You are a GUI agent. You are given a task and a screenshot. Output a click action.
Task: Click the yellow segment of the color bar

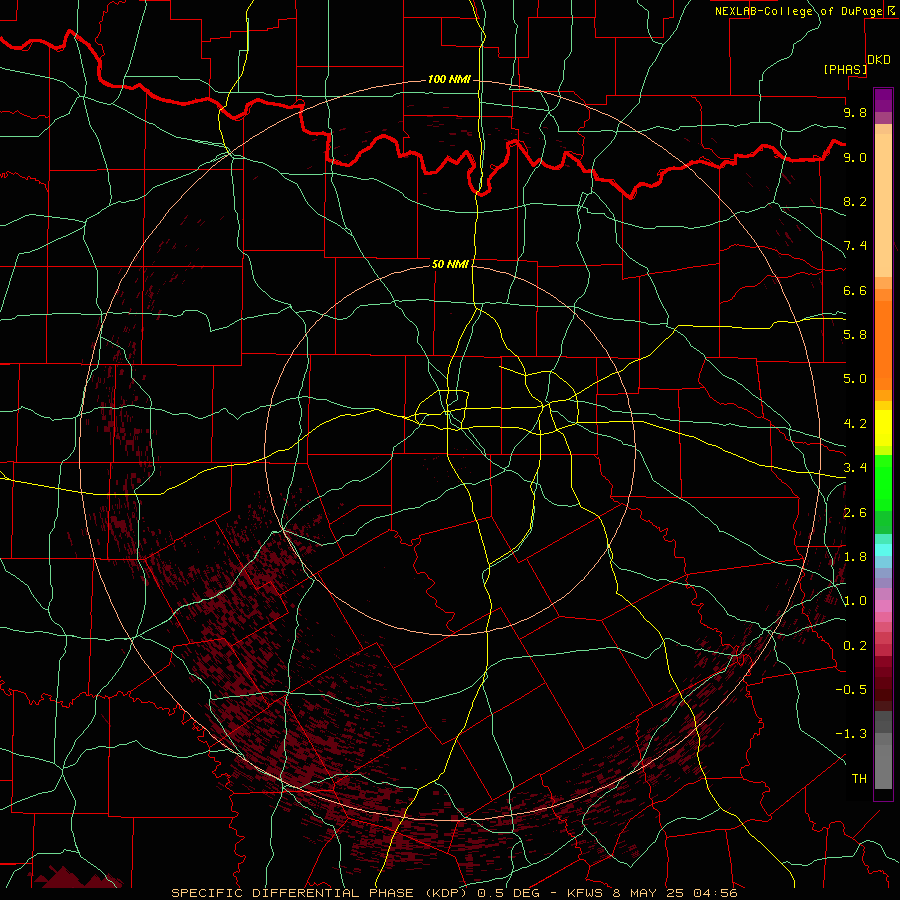pos(883,428)
